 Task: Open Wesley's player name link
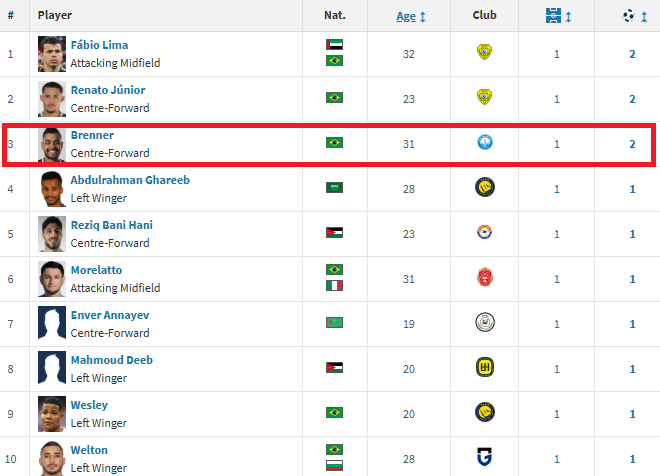point(89,405)
